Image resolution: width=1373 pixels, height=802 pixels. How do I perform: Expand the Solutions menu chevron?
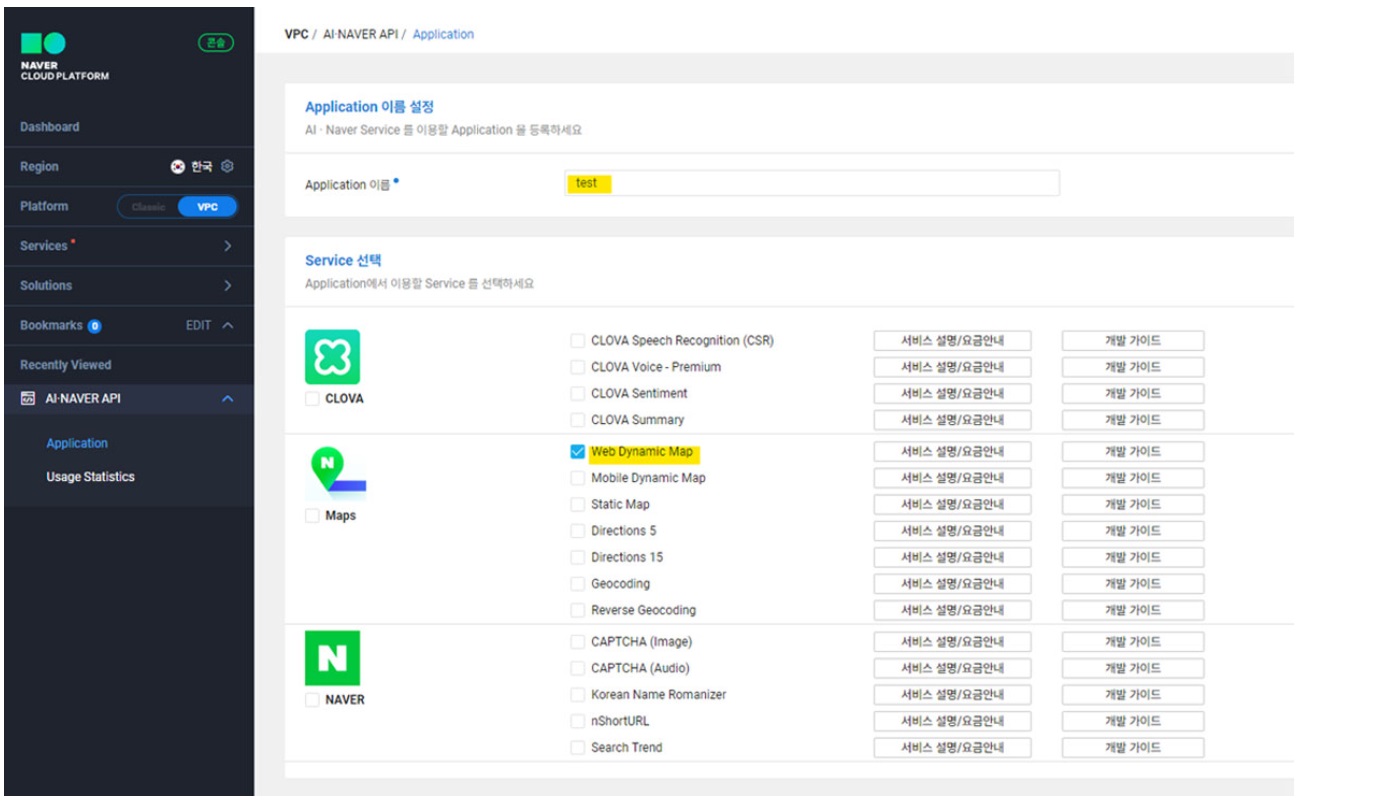(x=228, y=286)
